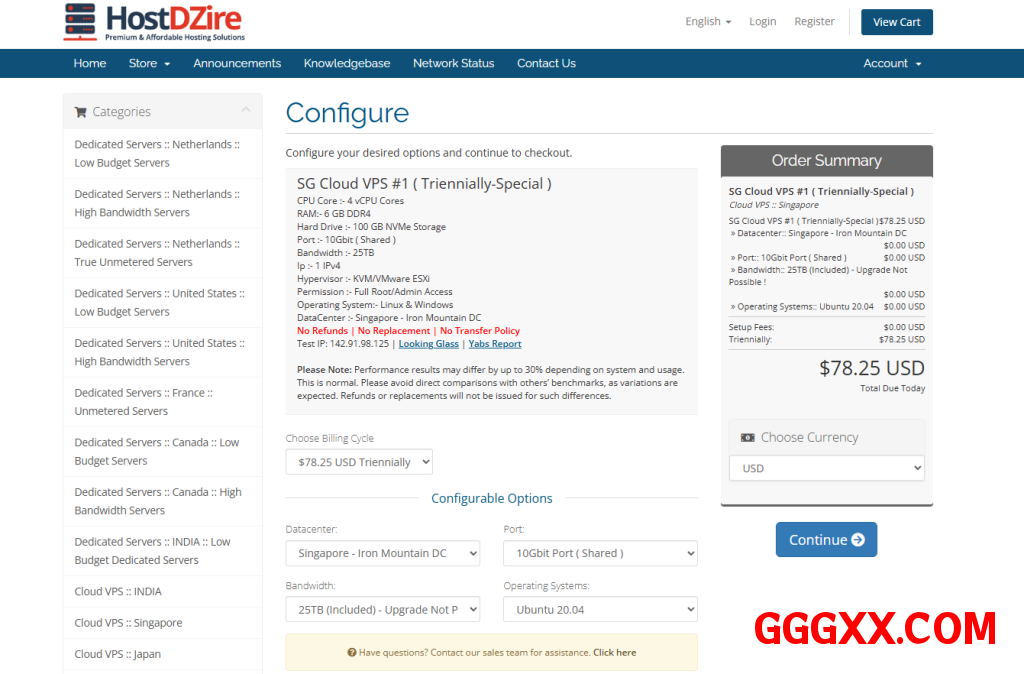Open the Bandwidth selection dropdown
Image resolution: width=1024 pixels, height=674 pixels.
coord(382,609)
